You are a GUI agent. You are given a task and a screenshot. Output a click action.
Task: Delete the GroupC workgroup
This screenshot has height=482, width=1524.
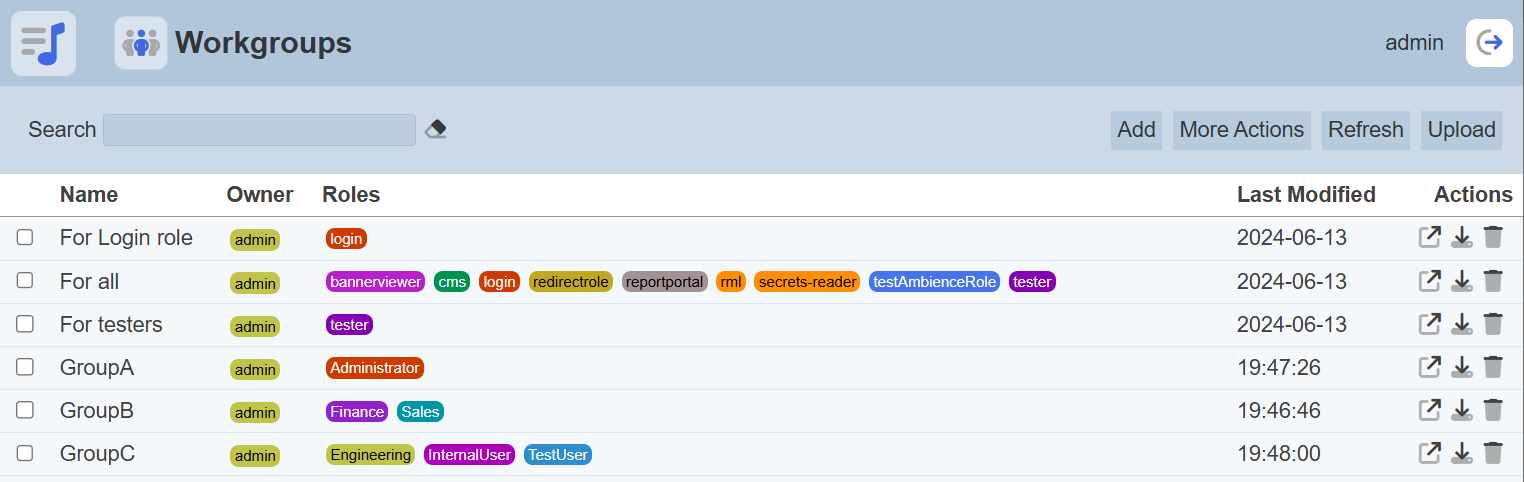tap(1493, 453)
